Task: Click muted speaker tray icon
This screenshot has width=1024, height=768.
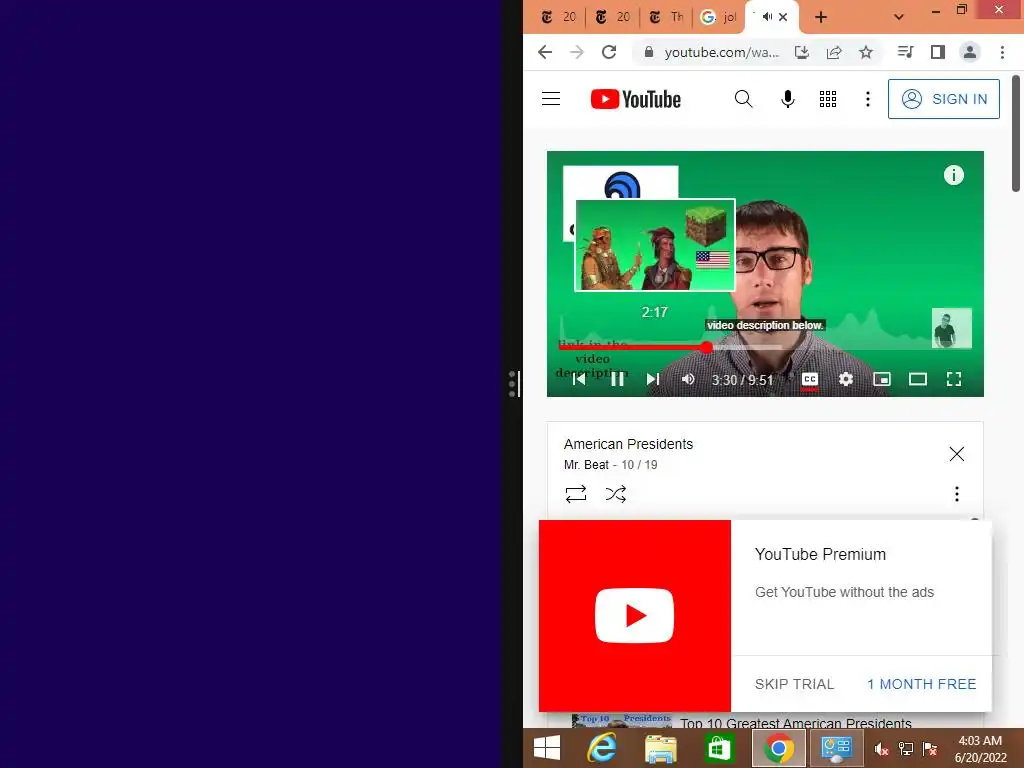Action: (881, 750)
